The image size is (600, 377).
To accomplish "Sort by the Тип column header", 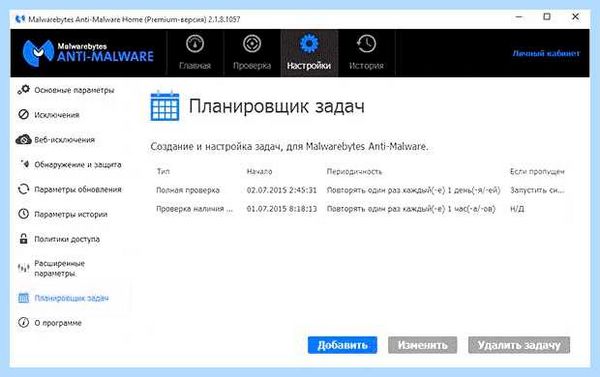I will pos(163,171).
